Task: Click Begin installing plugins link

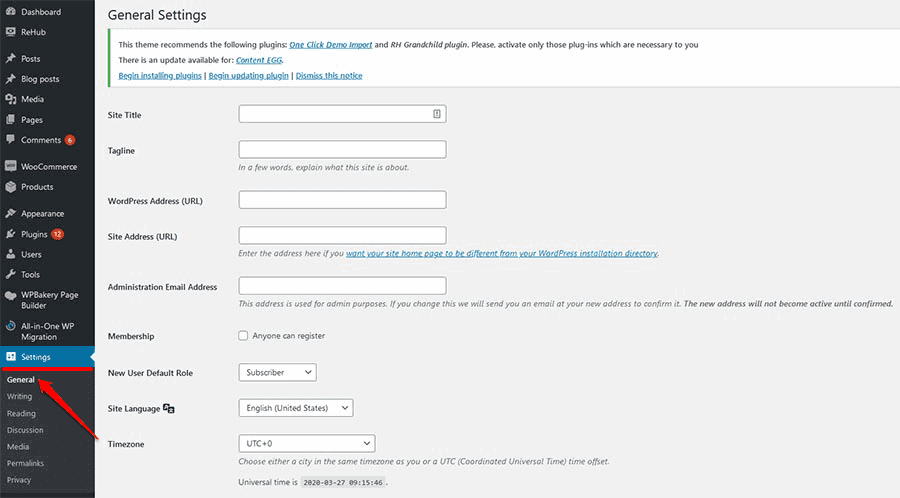Action: tap(160, 76)
